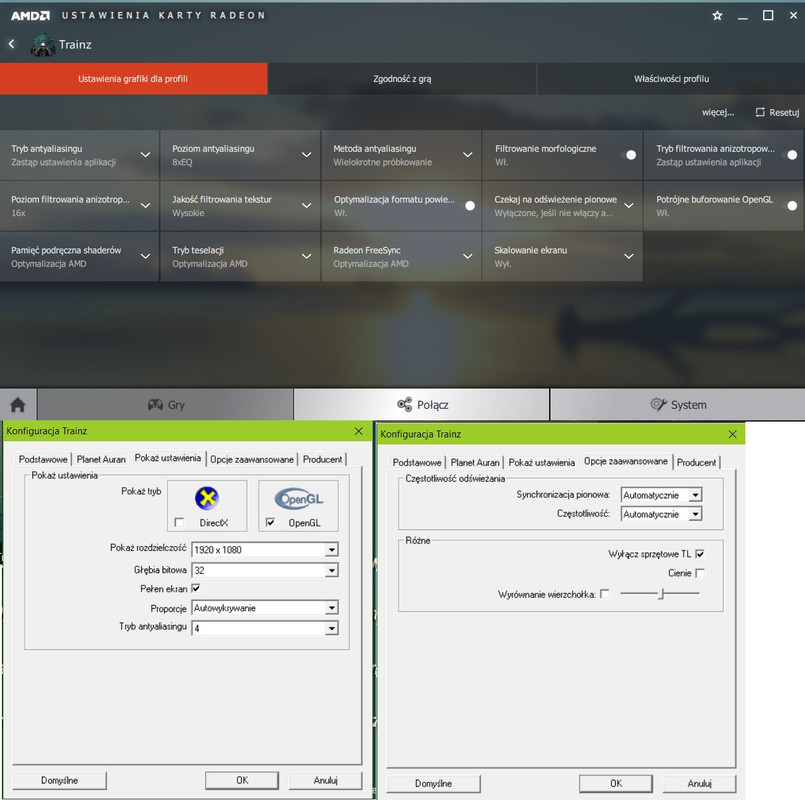805x800 pixels.
Task: Open the Gry bottom tab
Action: pyautogui.click(x=165, y=405)
